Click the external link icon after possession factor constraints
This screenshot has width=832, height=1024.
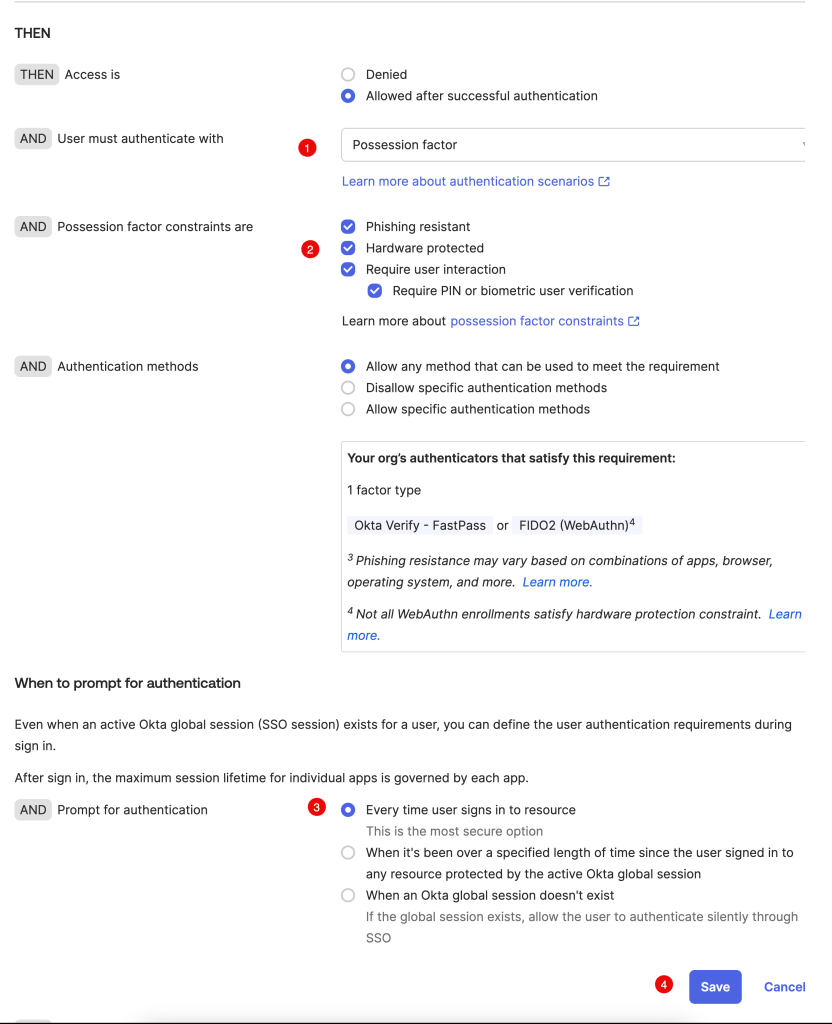[x=634, y=322]
